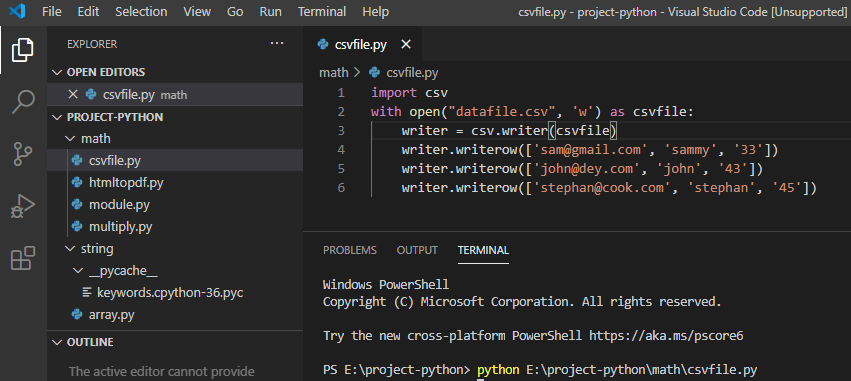Open Explorer more actions ellipsis menu
851x381 pixels.
coord(277,44)
